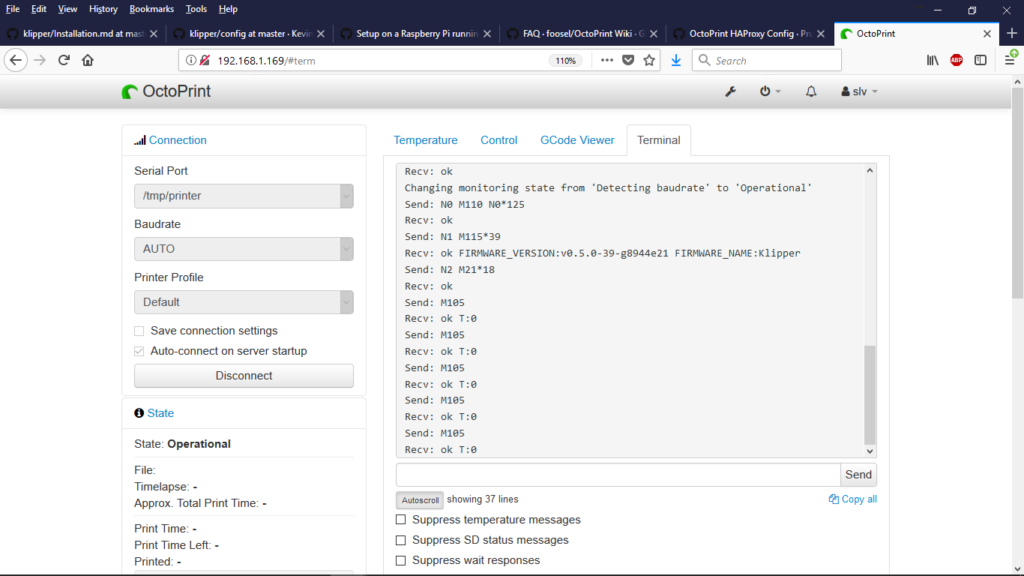Click Send button next to command field
The image size is (1024, 576).
pyautogui.click(x=858, y=475)
